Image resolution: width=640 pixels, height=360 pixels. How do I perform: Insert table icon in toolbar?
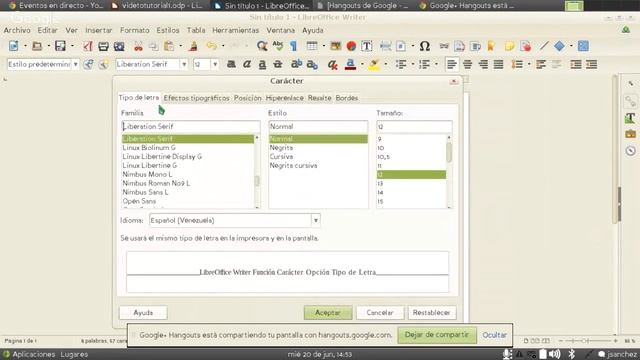(x=312, y=46)
